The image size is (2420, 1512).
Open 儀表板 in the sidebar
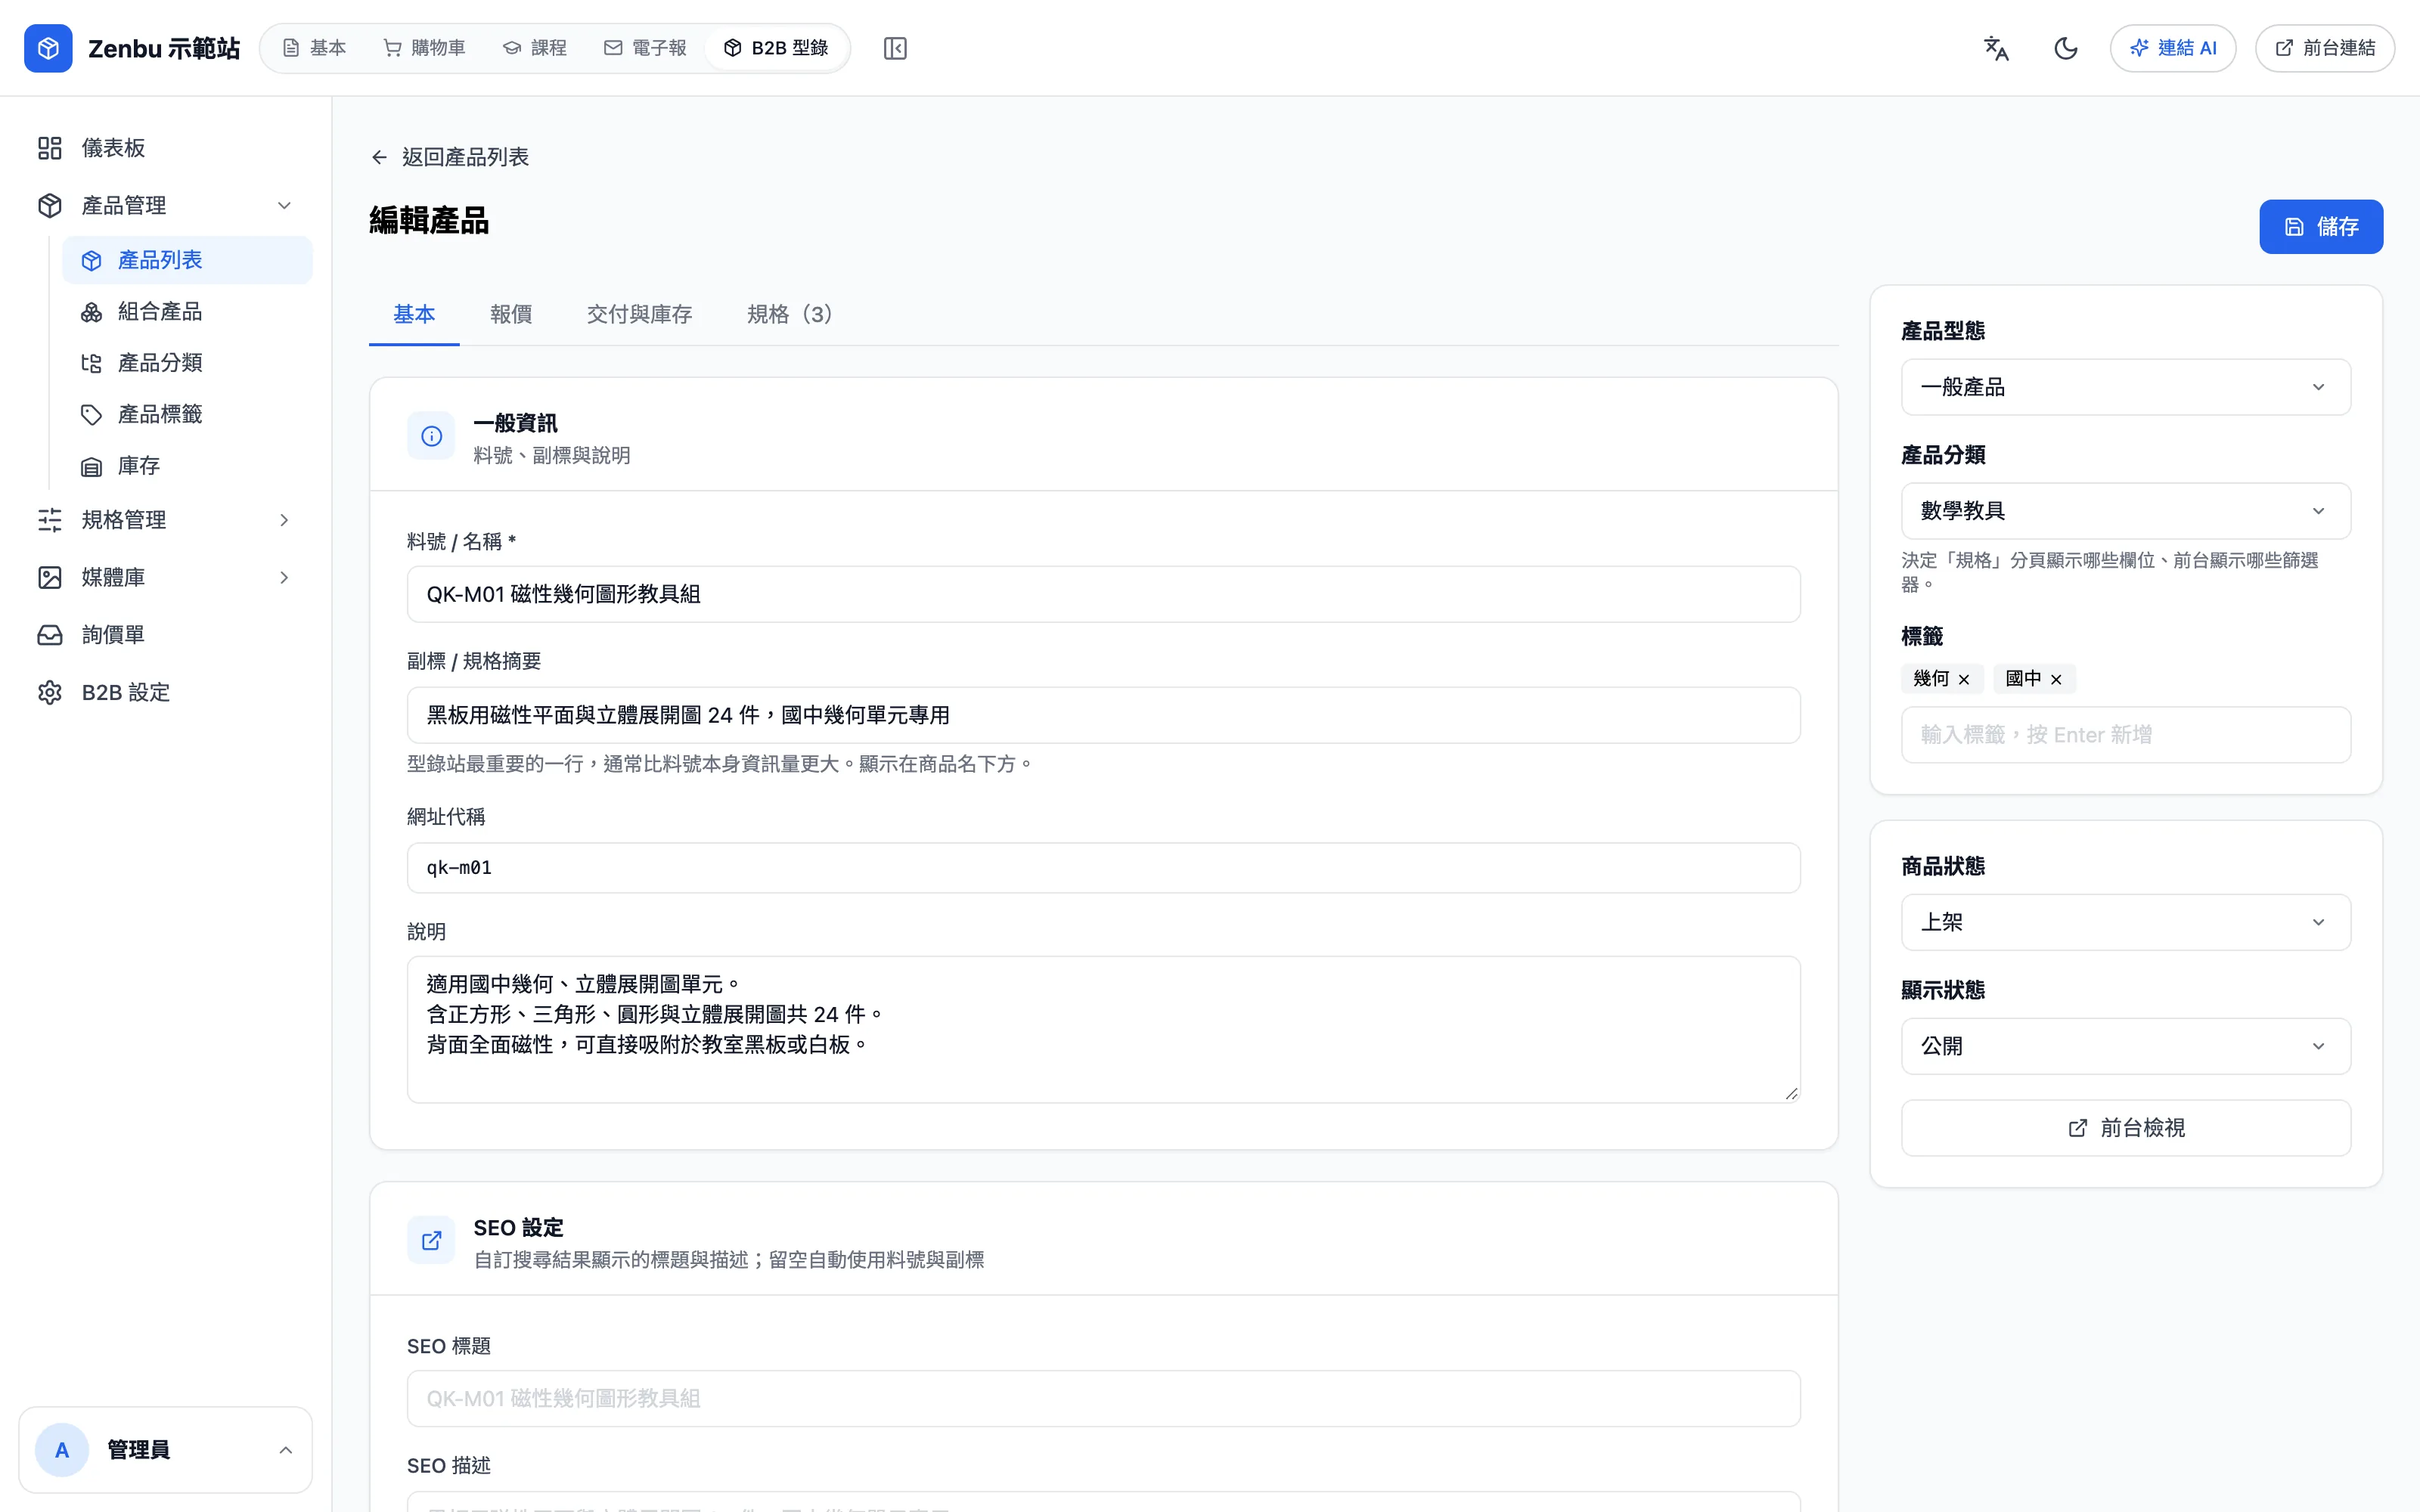pos(166,148)
